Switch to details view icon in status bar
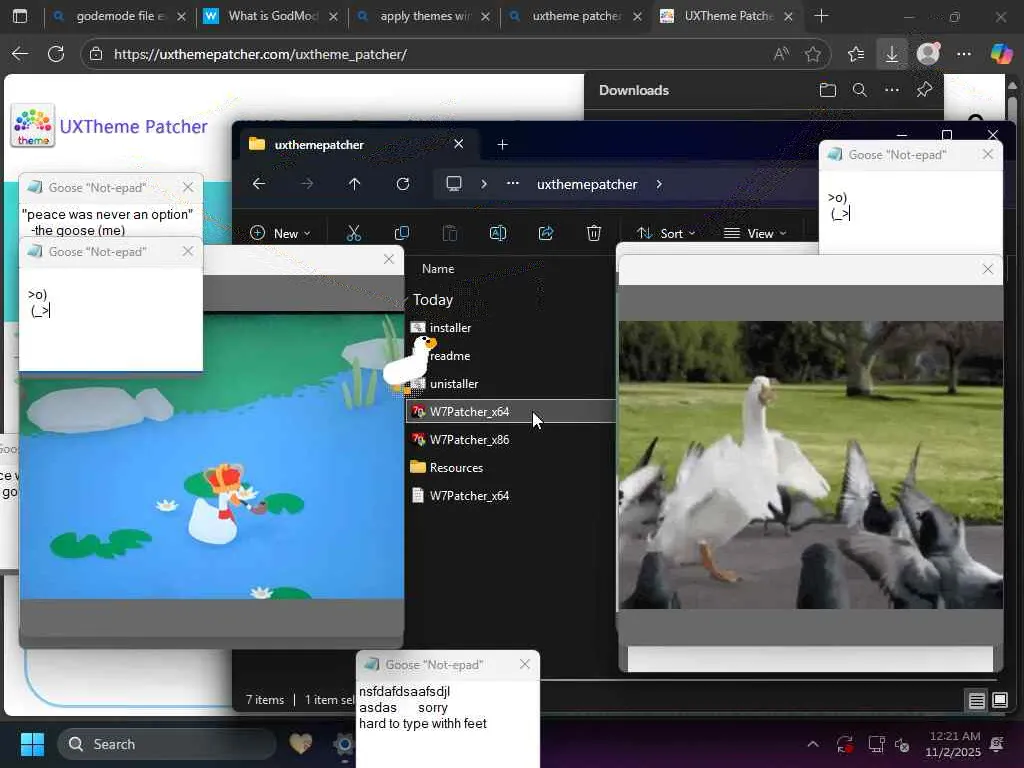1024x768 pixels. point(977,701)
